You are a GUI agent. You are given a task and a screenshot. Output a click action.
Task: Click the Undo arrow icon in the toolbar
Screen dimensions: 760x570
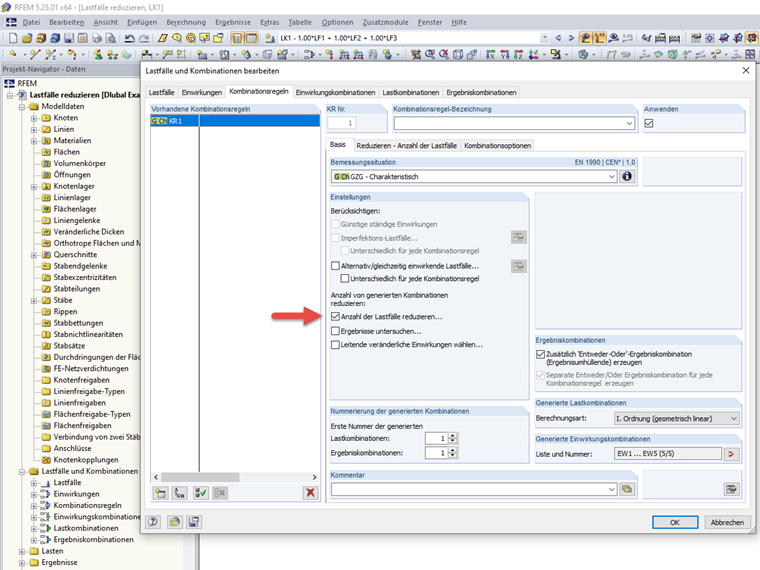(129, 38)
